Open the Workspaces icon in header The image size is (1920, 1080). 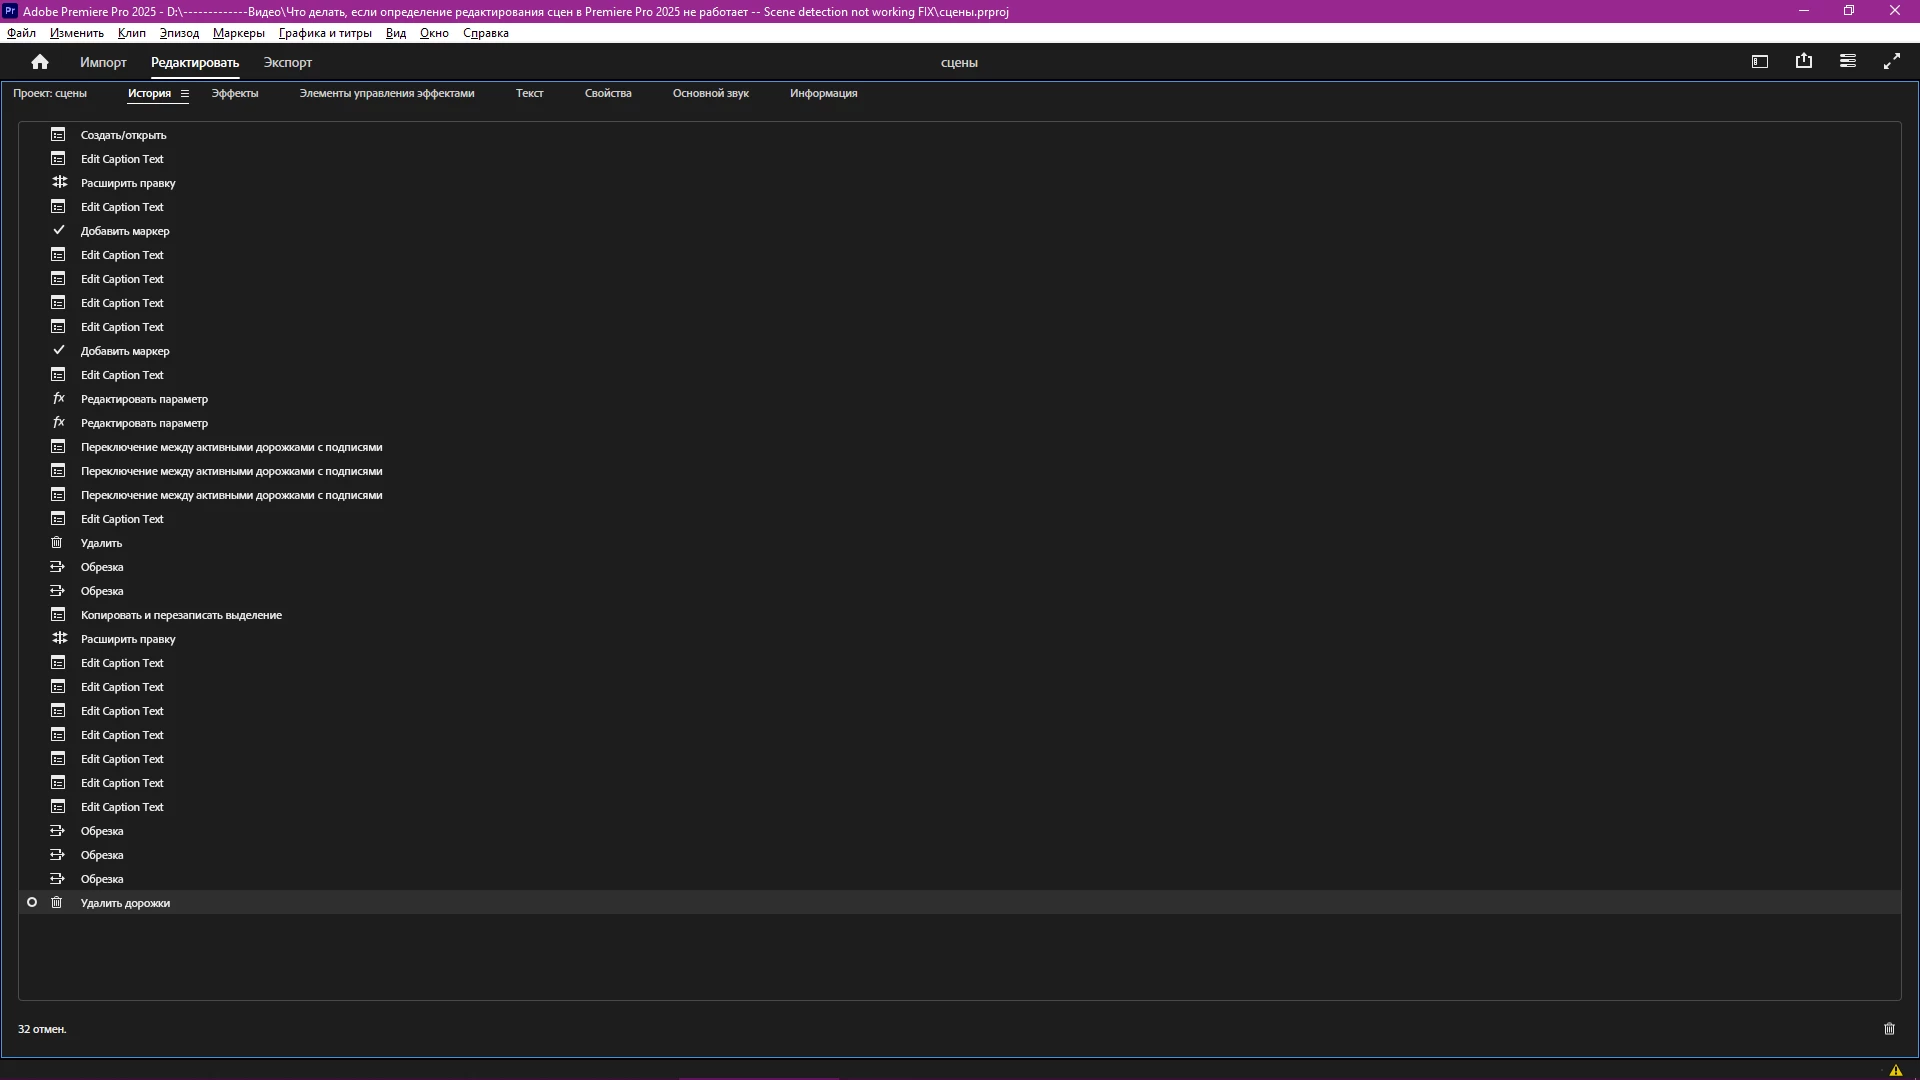[1760, 62]
